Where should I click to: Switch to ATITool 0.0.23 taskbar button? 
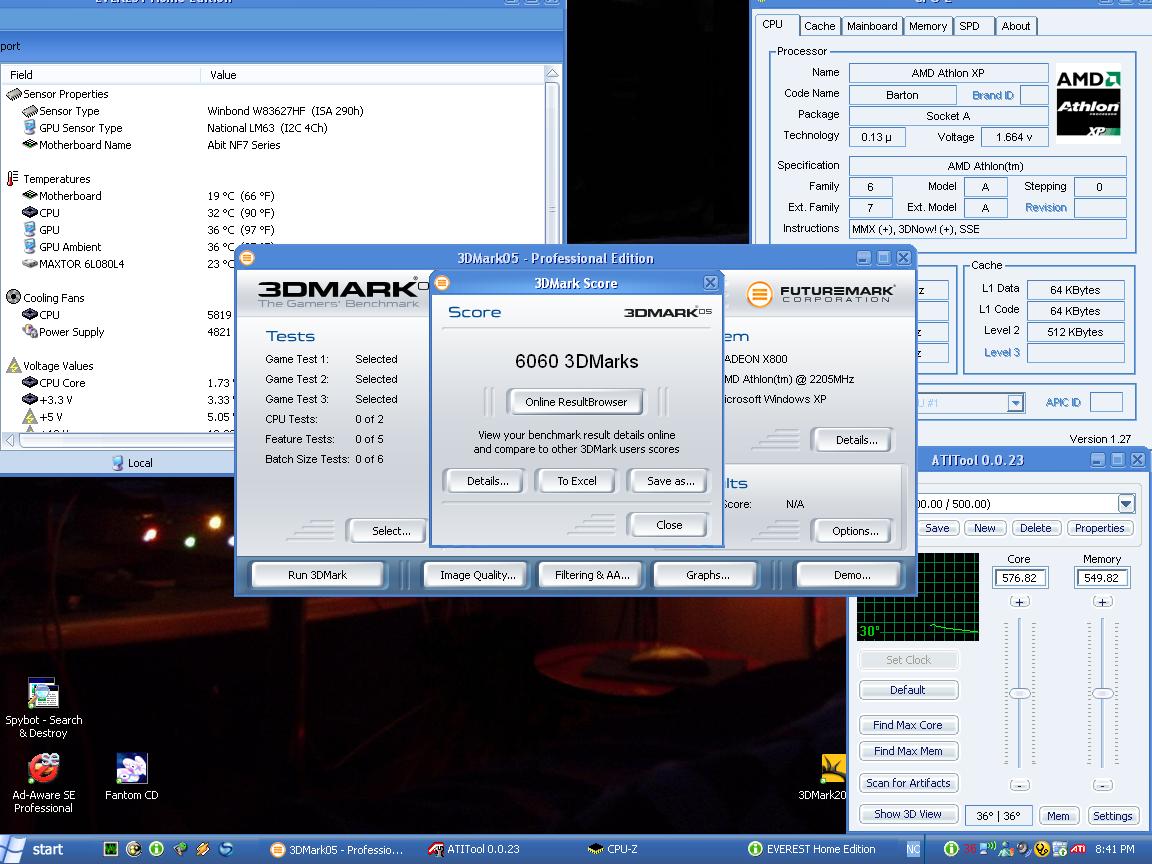click(x=474, y=849)
